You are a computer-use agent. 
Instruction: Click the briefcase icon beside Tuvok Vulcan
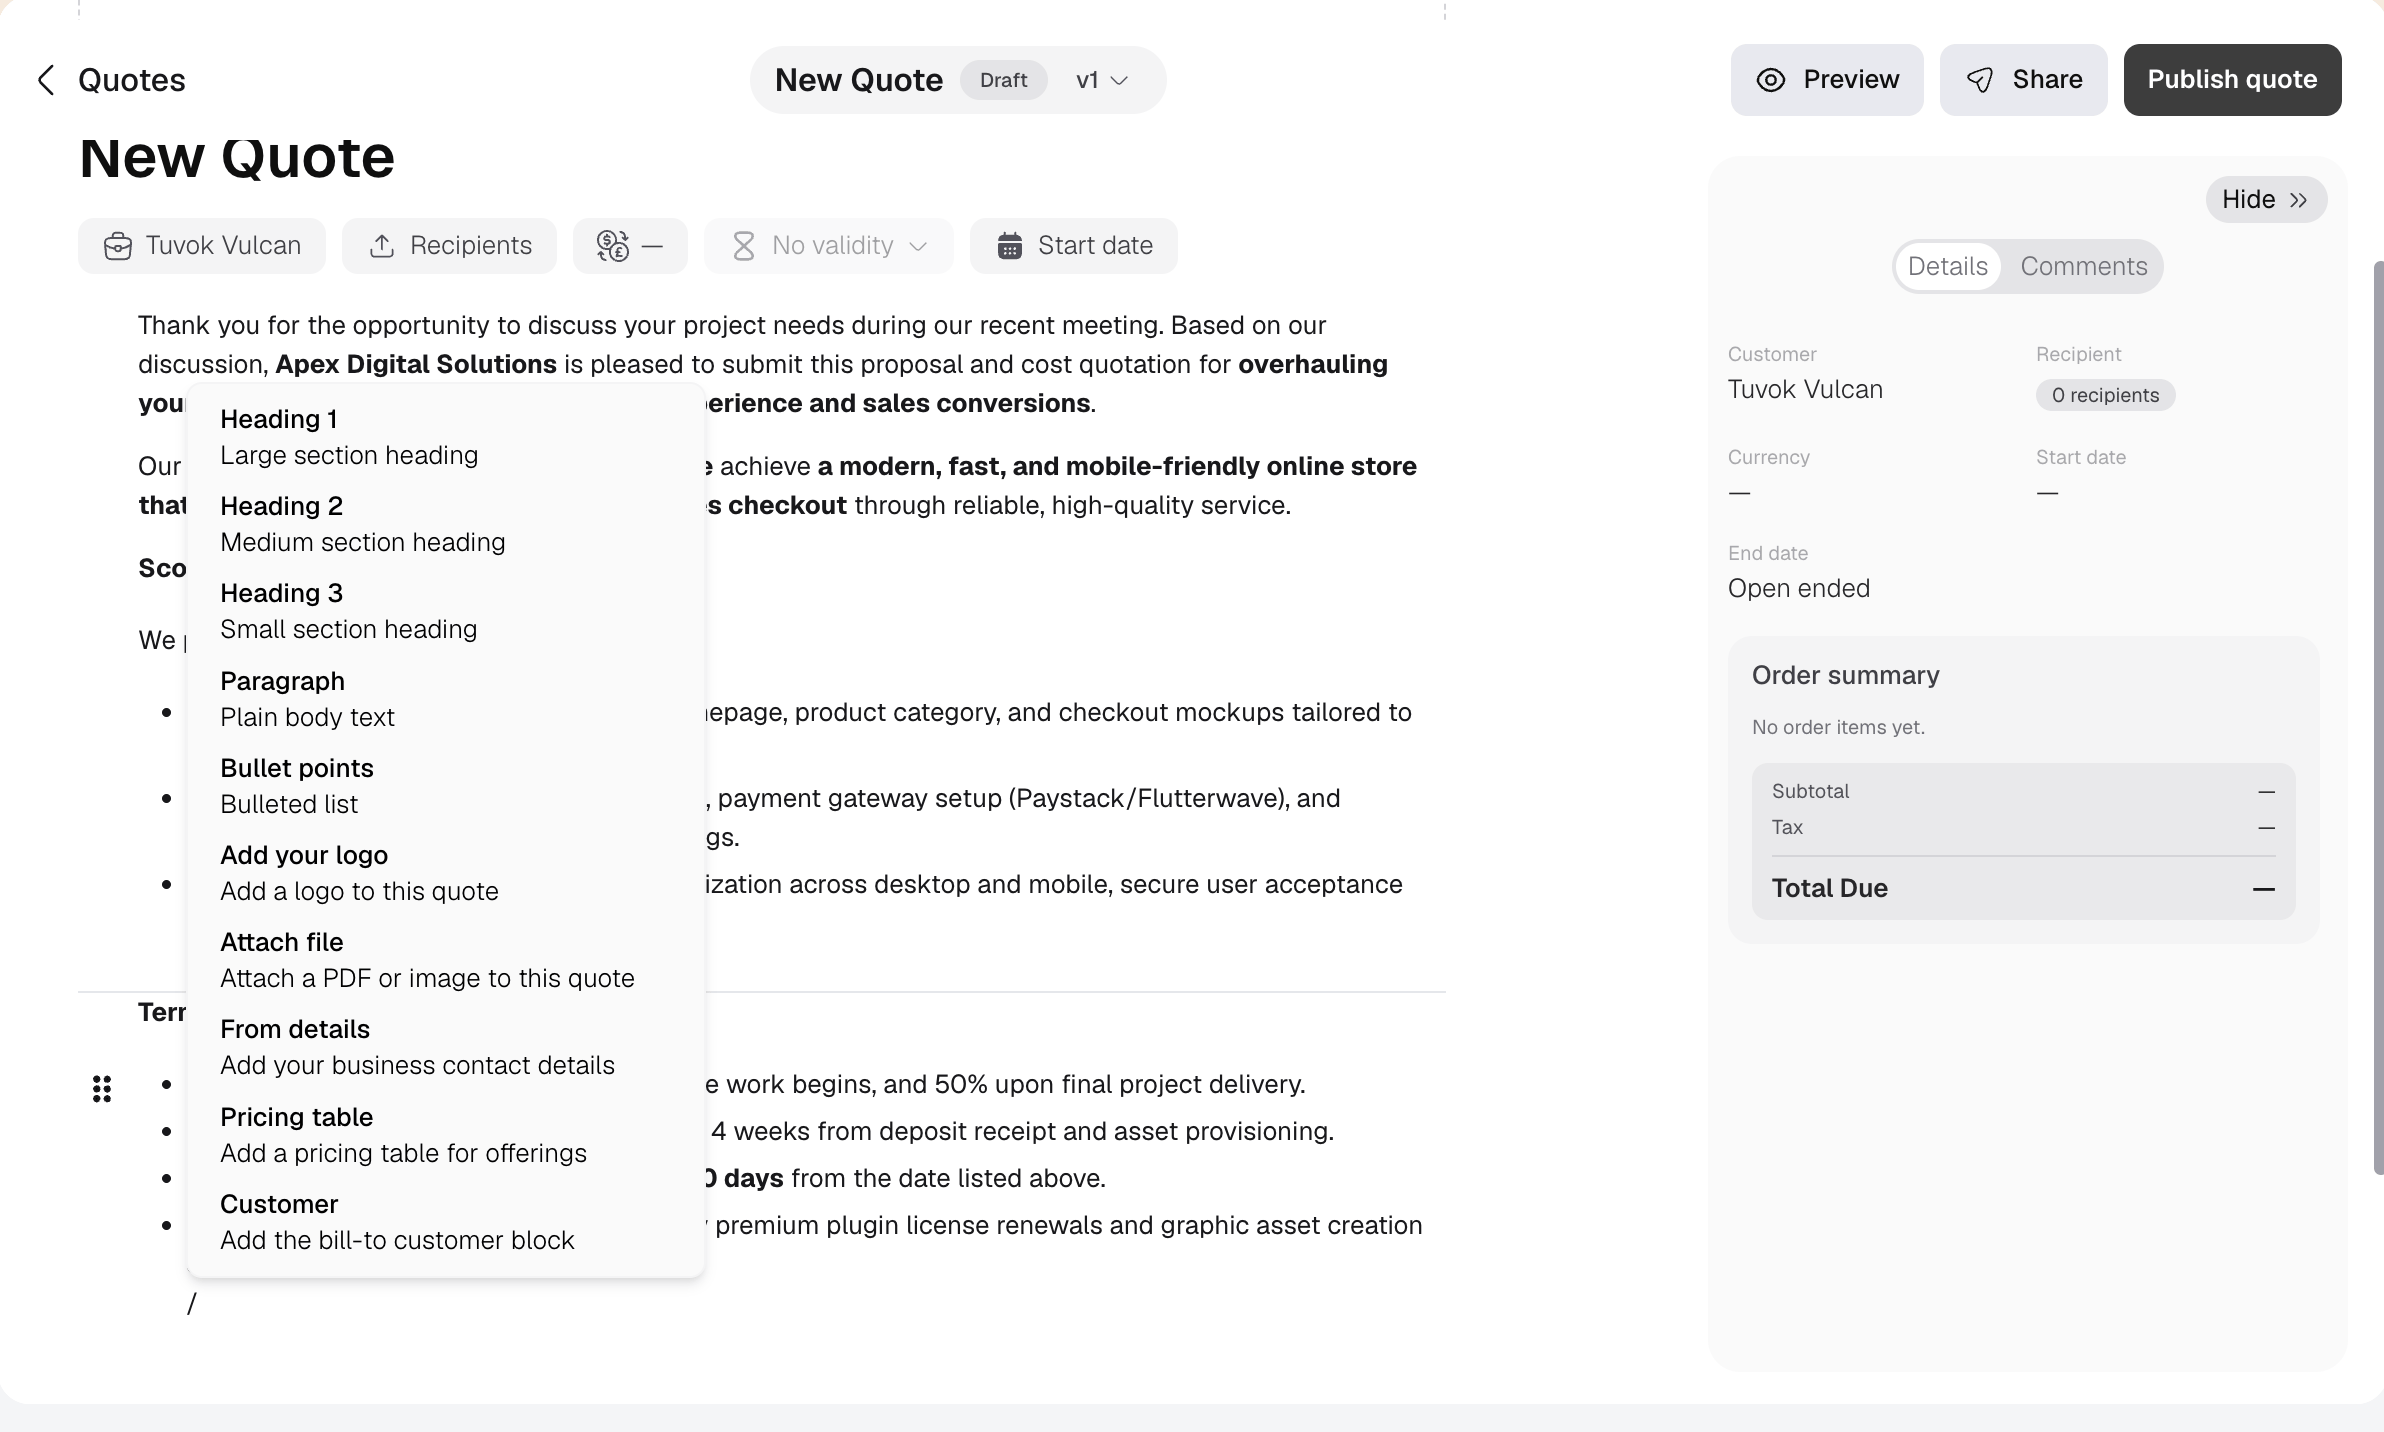(x=118, y=246)
